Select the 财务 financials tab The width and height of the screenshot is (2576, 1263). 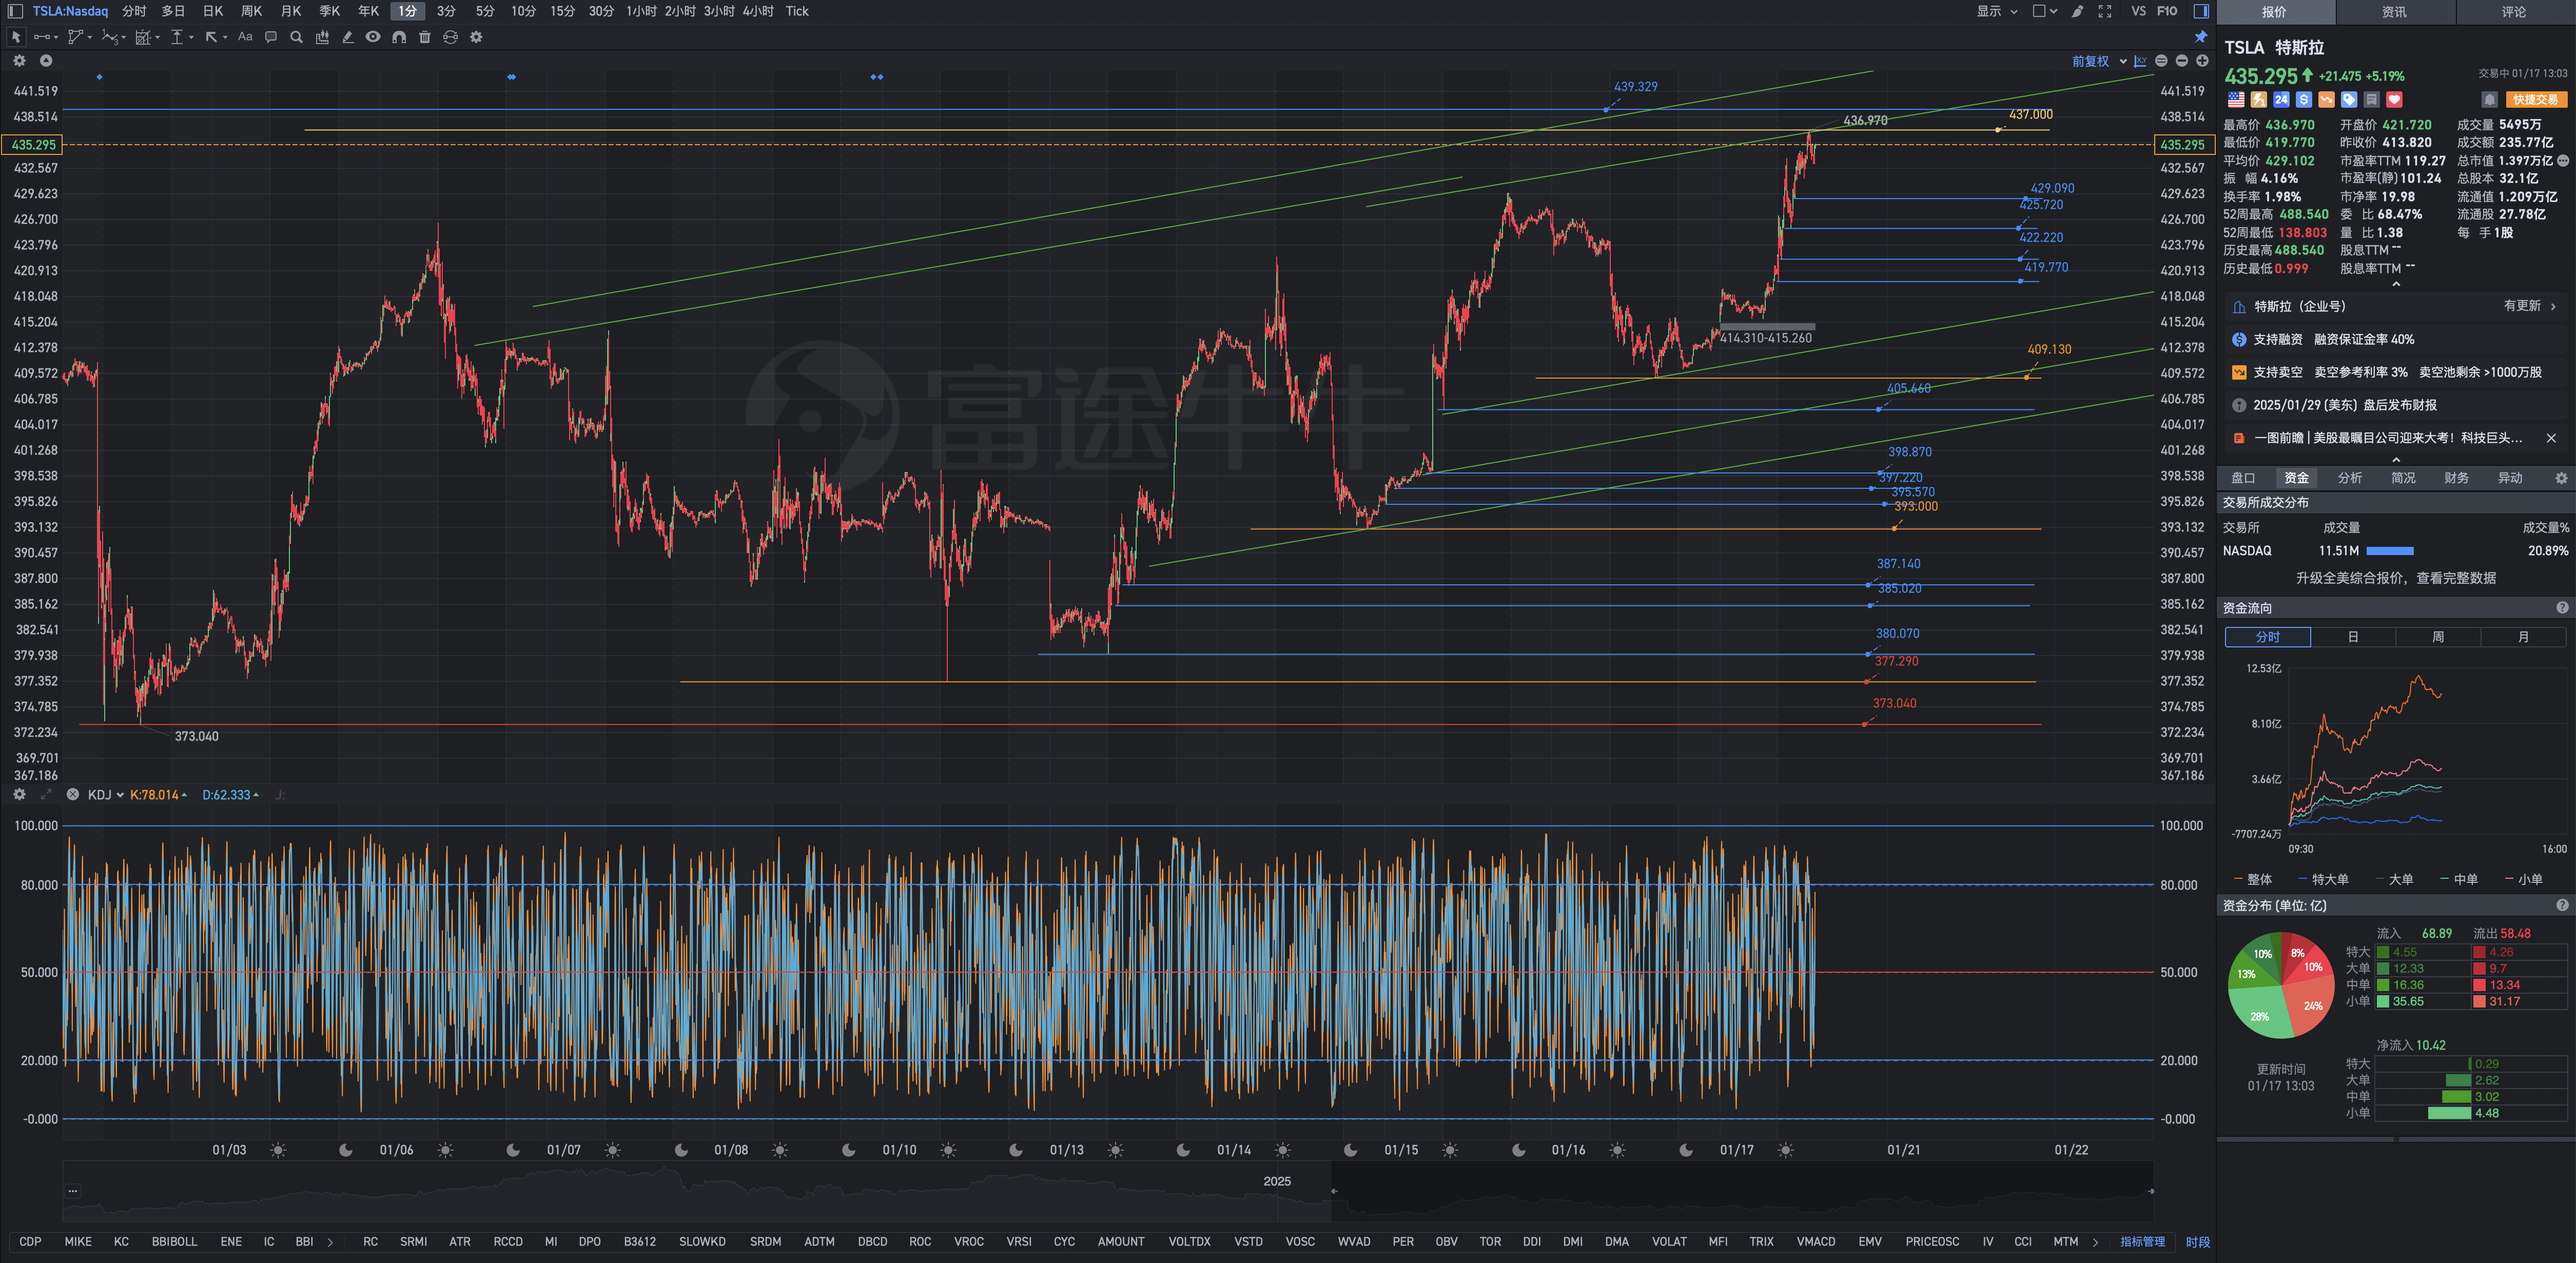(x=2457, y=478)
